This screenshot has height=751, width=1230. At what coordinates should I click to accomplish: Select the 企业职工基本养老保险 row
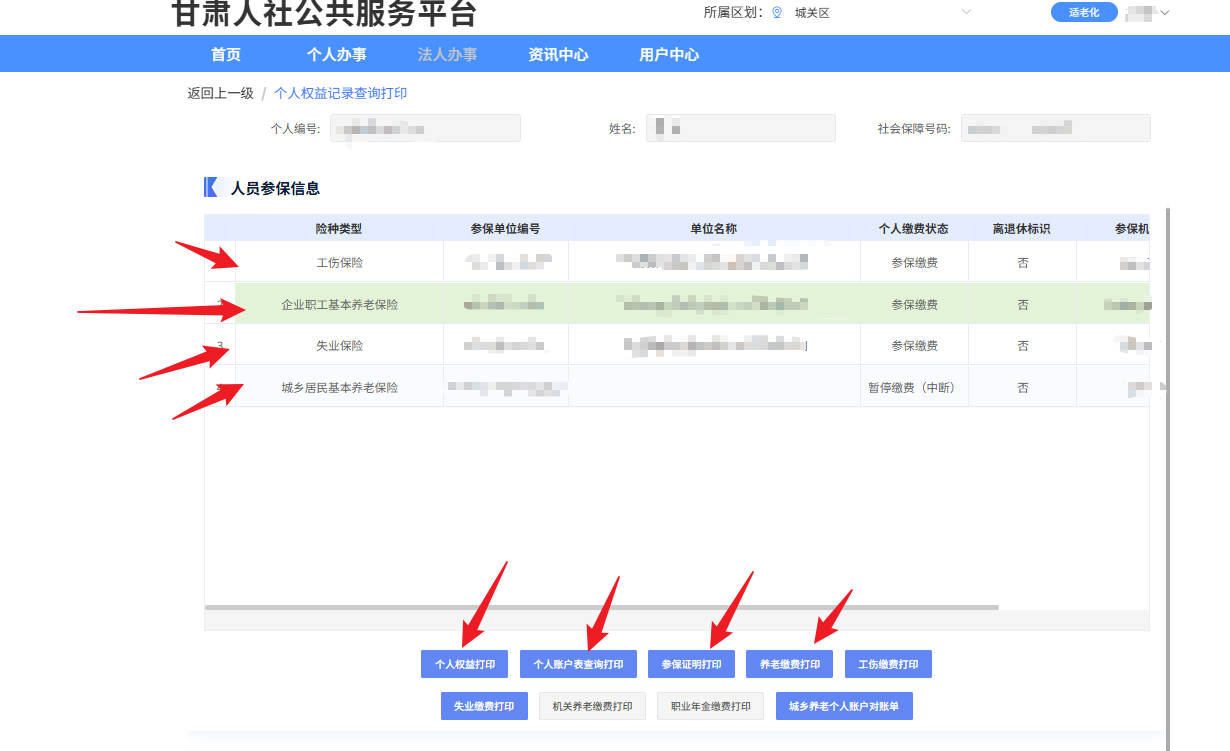pos(677,304)
